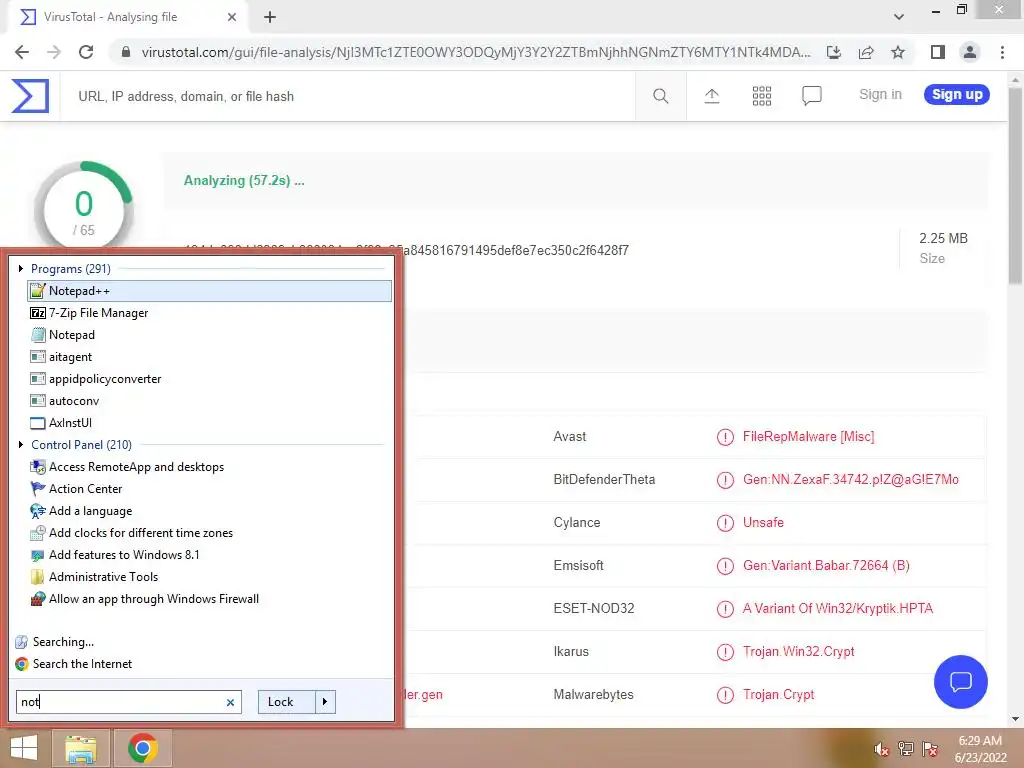Open the comments speech bubble icon
1024x768 pixels.
click(x=812, y=96)
